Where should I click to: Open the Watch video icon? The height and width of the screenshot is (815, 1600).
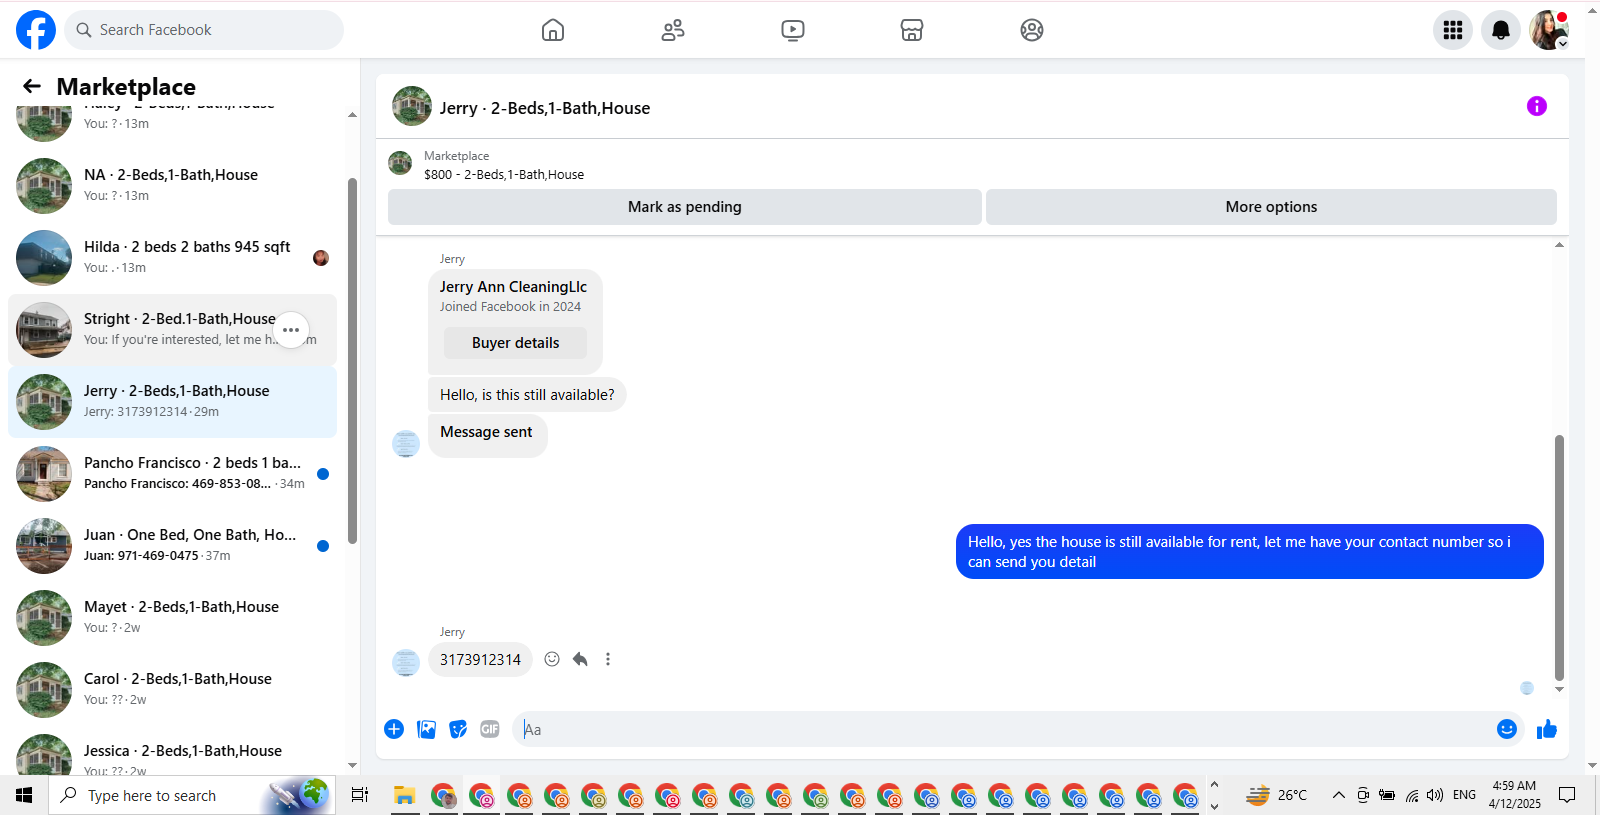point(793,30)
